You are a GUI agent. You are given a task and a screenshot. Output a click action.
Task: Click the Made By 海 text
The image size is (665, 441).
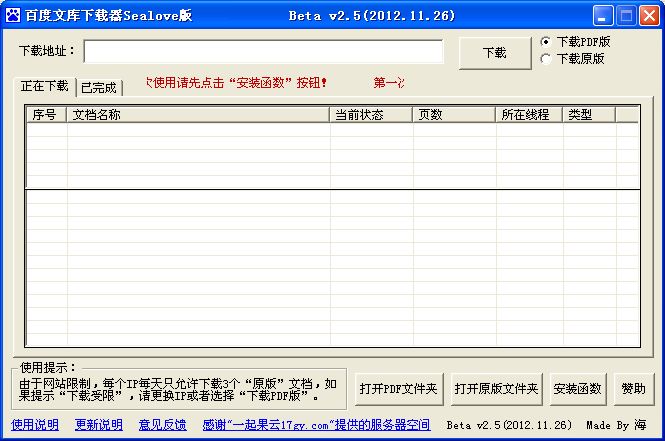[x=617, y=425]
